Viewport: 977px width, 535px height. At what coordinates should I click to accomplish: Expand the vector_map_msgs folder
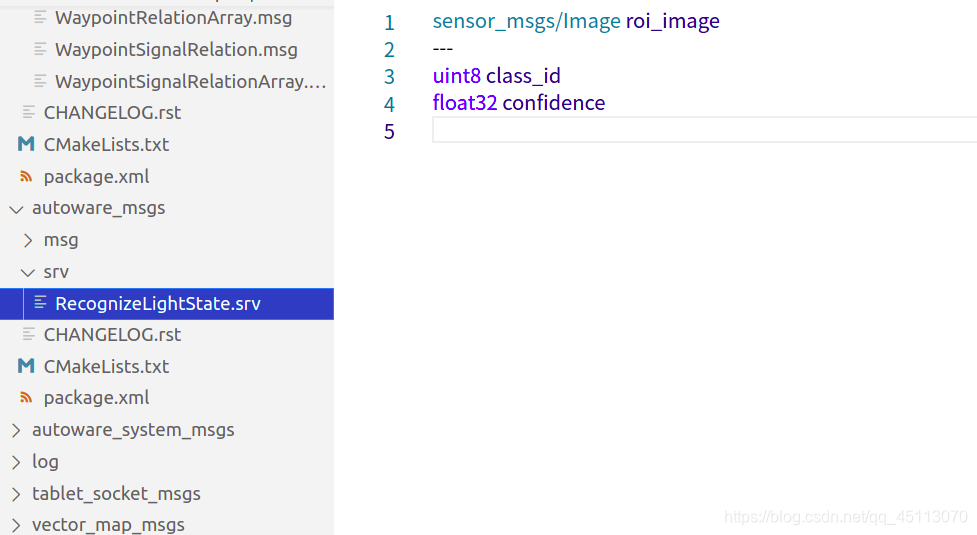[x=15, y=525]
